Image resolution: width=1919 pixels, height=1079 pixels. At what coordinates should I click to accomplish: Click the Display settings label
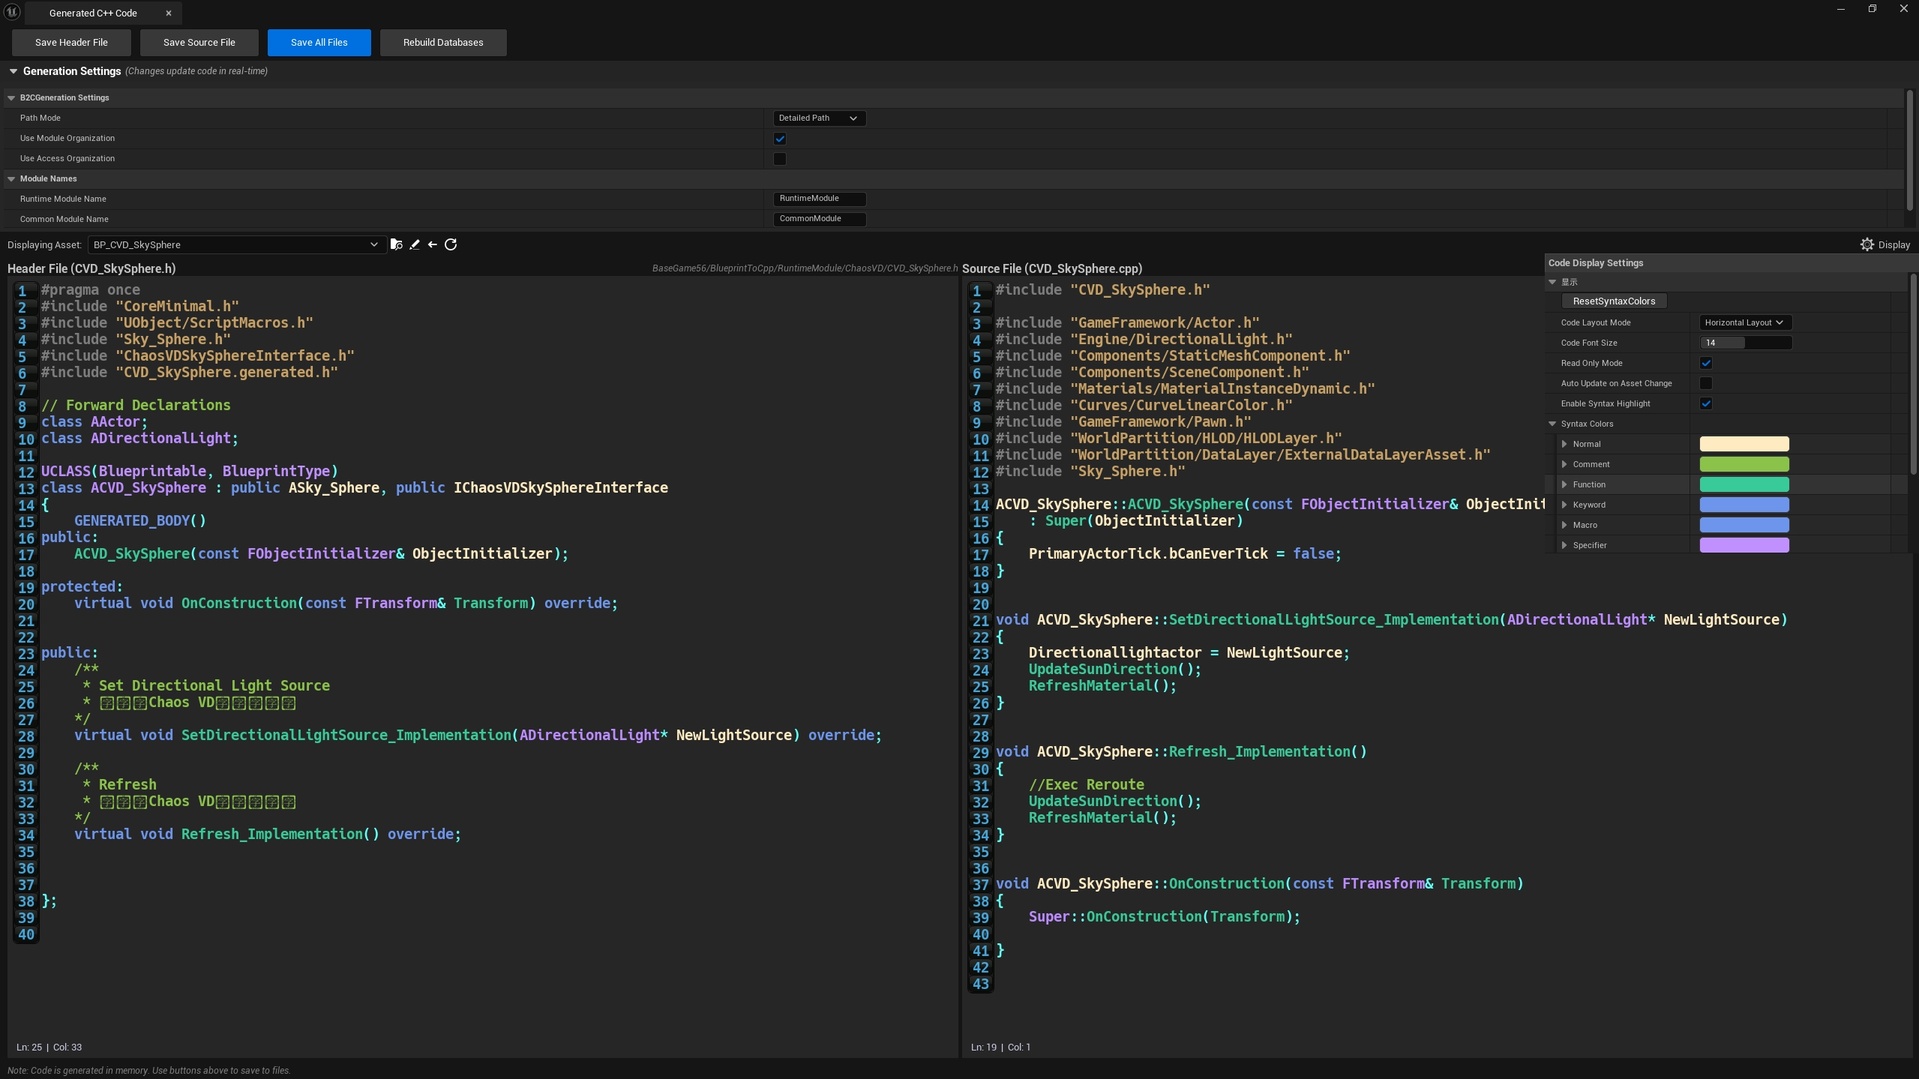[x=1894, y=245]
